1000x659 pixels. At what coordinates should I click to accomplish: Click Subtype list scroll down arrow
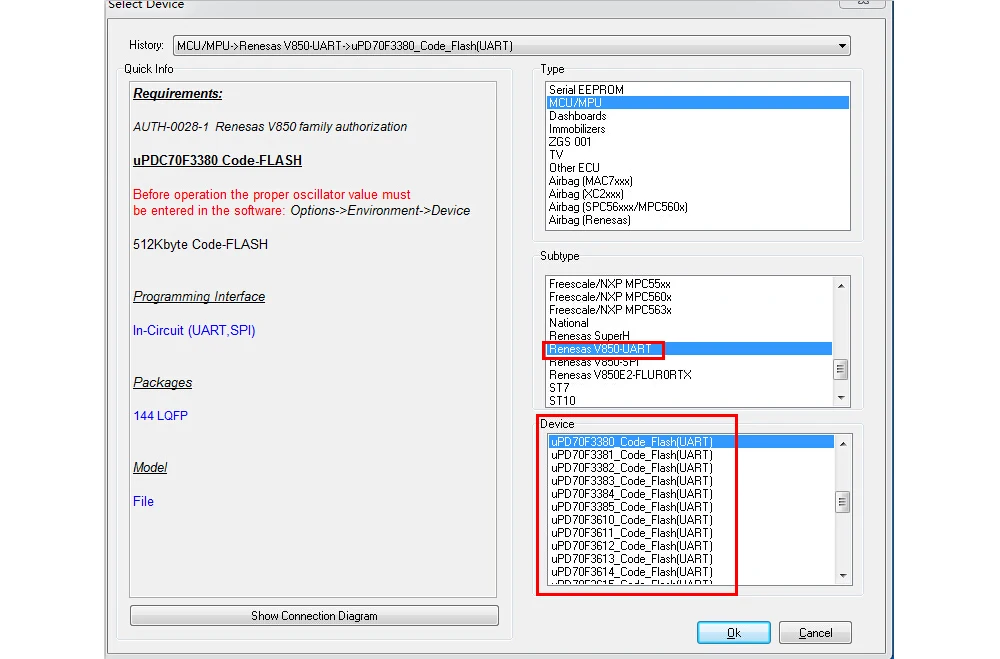pos(841,398)
